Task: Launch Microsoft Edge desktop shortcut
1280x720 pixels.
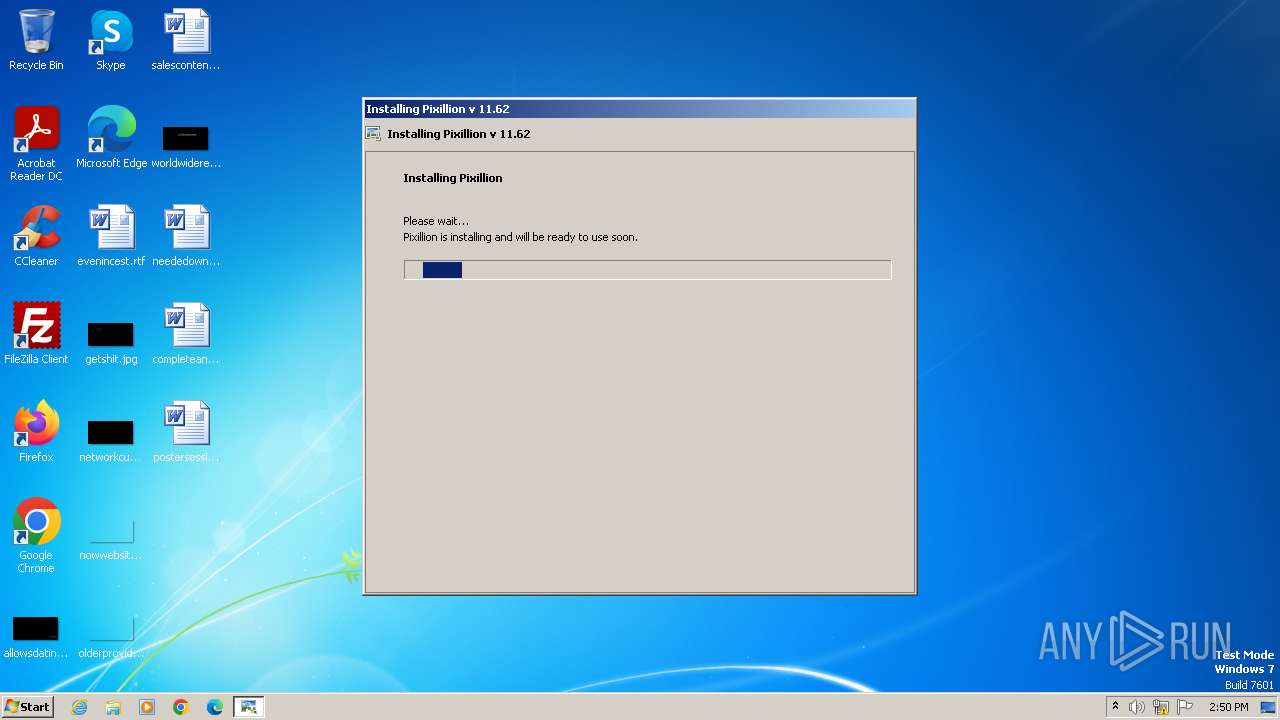Action: point(111,139)
